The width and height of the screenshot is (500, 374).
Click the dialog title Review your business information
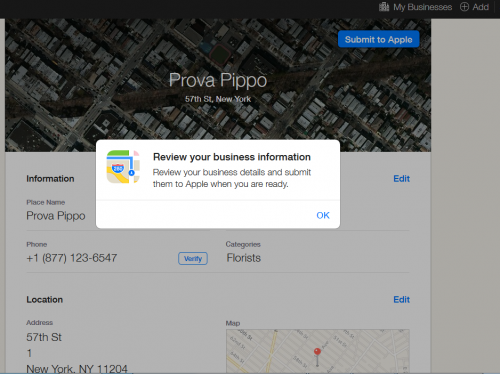point(232,157)
